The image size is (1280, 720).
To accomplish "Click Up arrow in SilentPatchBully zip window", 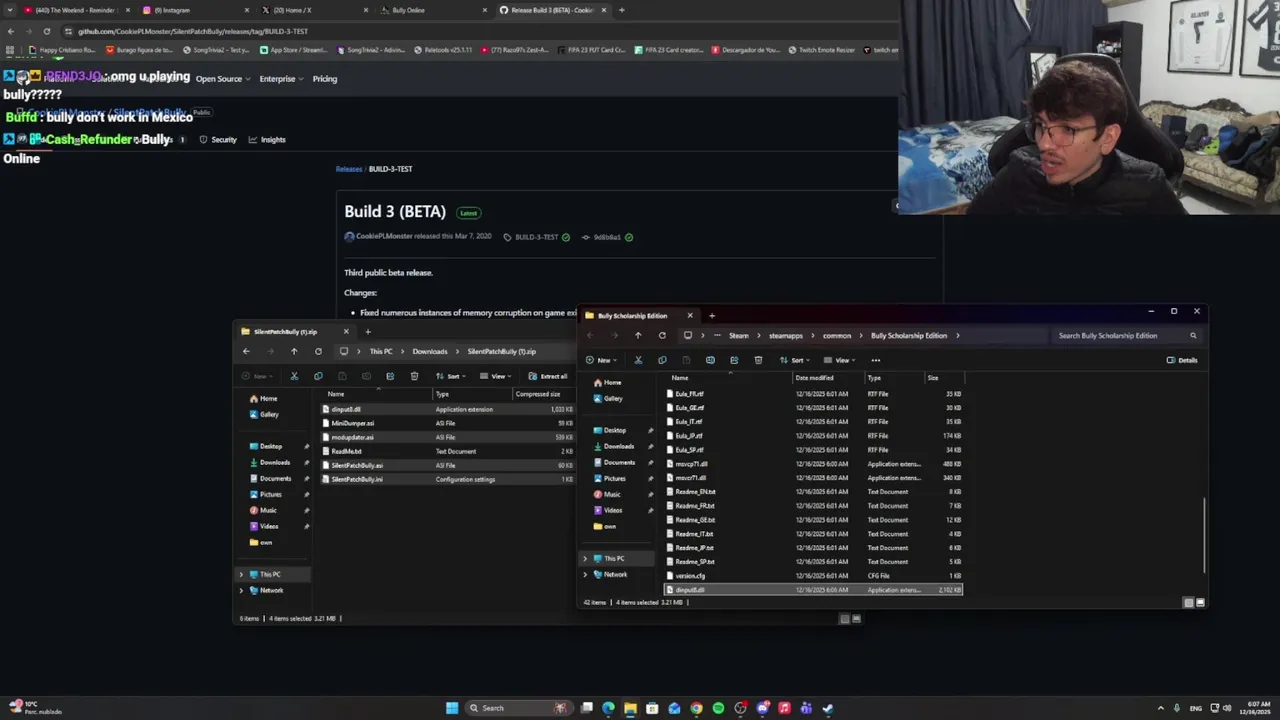I will coord(294,351).
